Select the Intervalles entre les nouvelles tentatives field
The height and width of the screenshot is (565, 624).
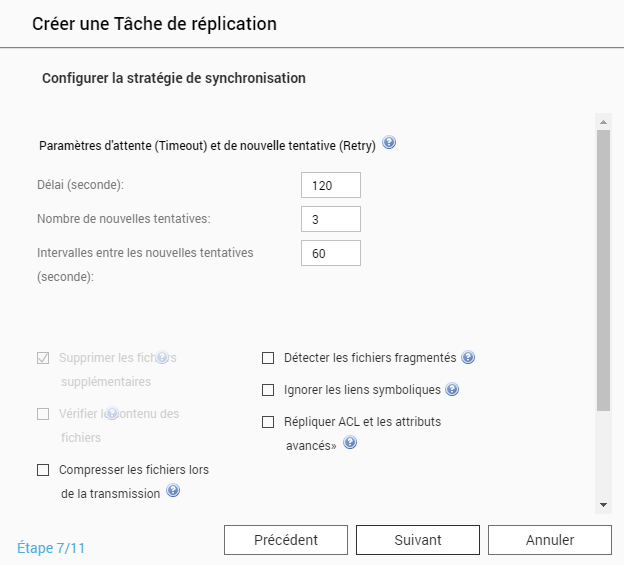point(330,253)
